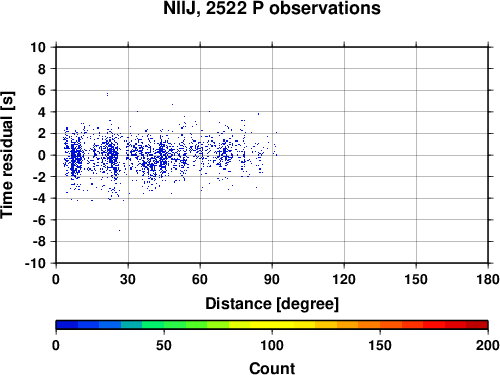This screenshot has height=375, width=500.
Task: Select the green colorbar segment near 50
Action: point(175,325)
